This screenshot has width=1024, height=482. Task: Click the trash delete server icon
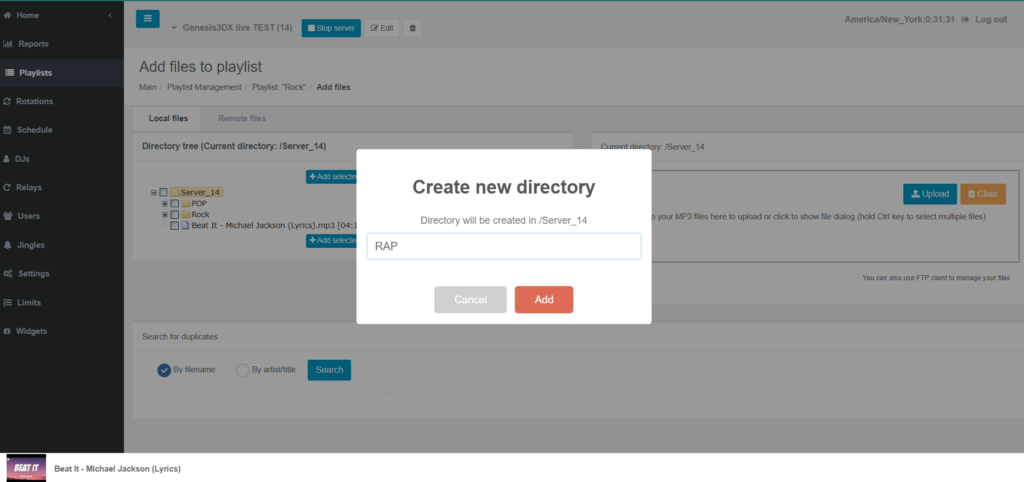(413, 28)
